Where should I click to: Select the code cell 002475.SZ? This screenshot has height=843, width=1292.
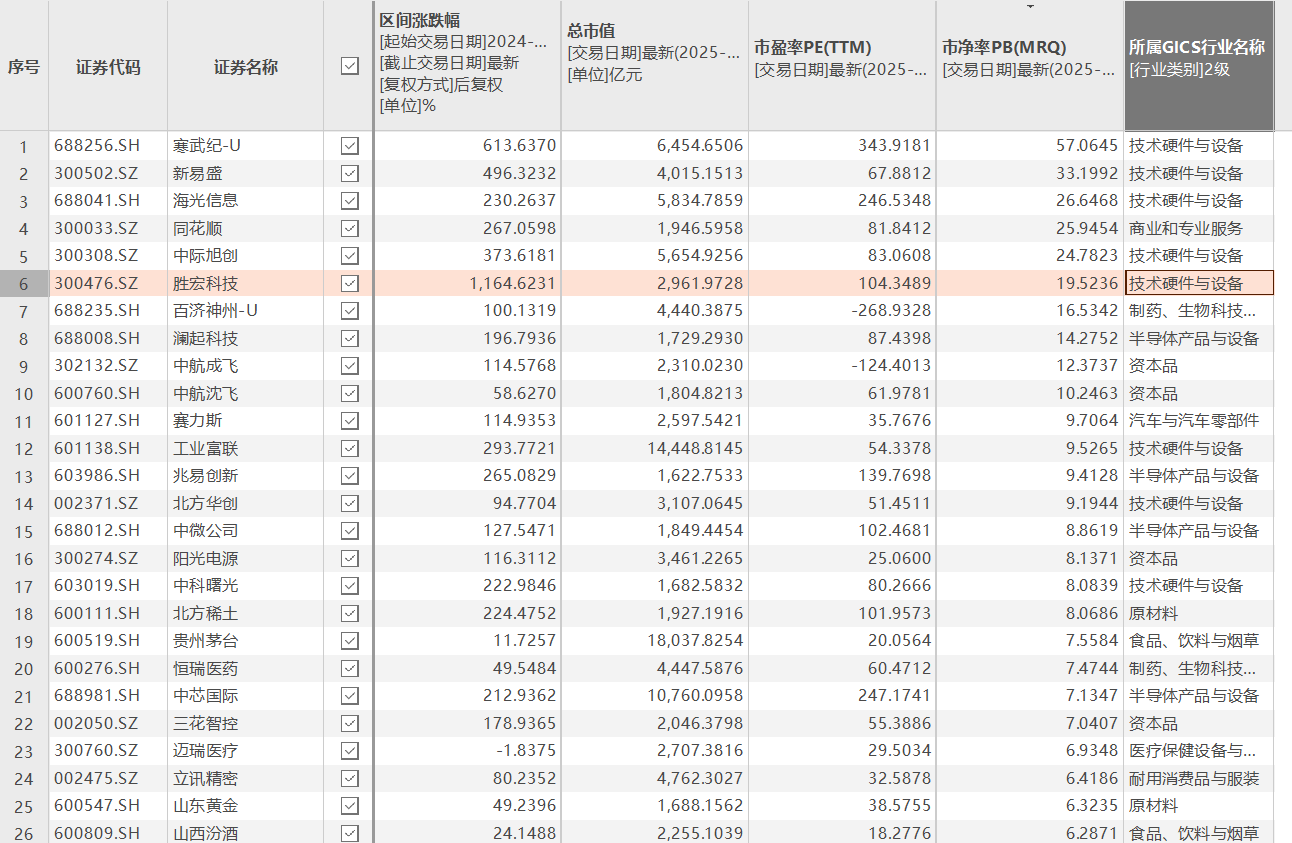(97, 778)
